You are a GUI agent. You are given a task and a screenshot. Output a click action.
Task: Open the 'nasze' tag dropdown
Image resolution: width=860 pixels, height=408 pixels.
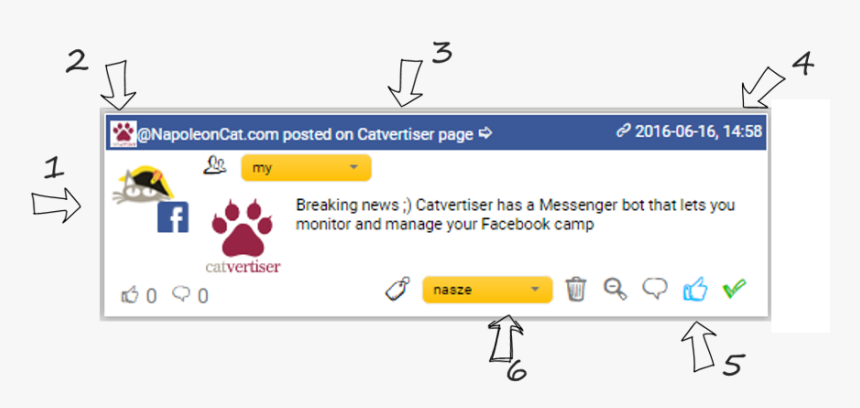coord(488,290)
